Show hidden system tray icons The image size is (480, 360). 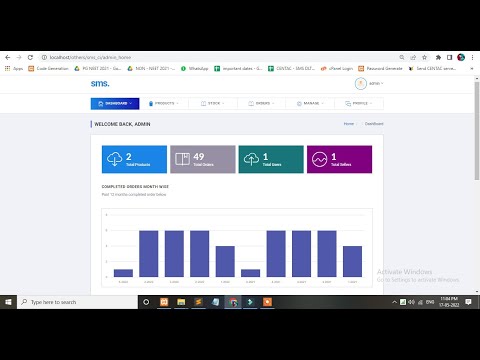[x=394, y=302]
